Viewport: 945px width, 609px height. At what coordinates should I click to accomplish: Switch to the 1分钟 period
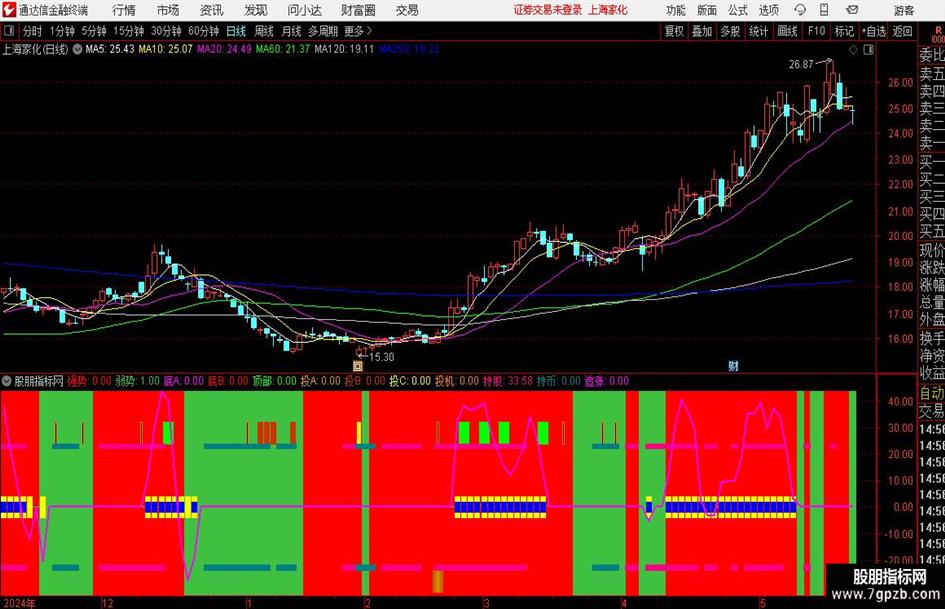click(x=62, y=31)
